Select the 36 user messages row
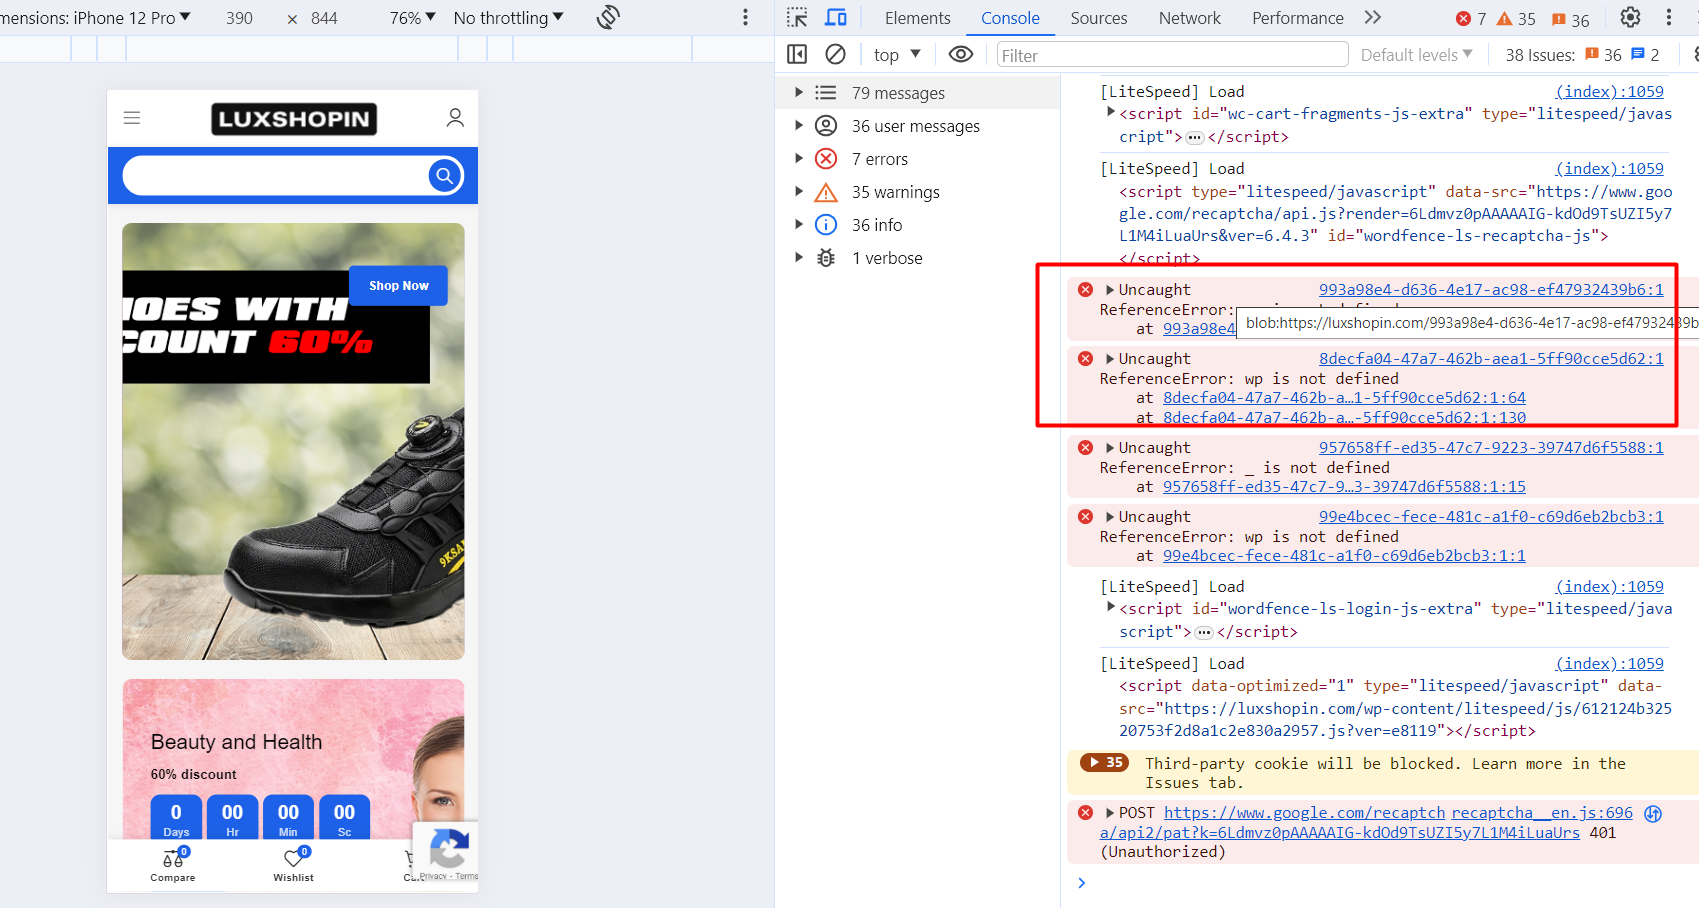 click(918, 126)
